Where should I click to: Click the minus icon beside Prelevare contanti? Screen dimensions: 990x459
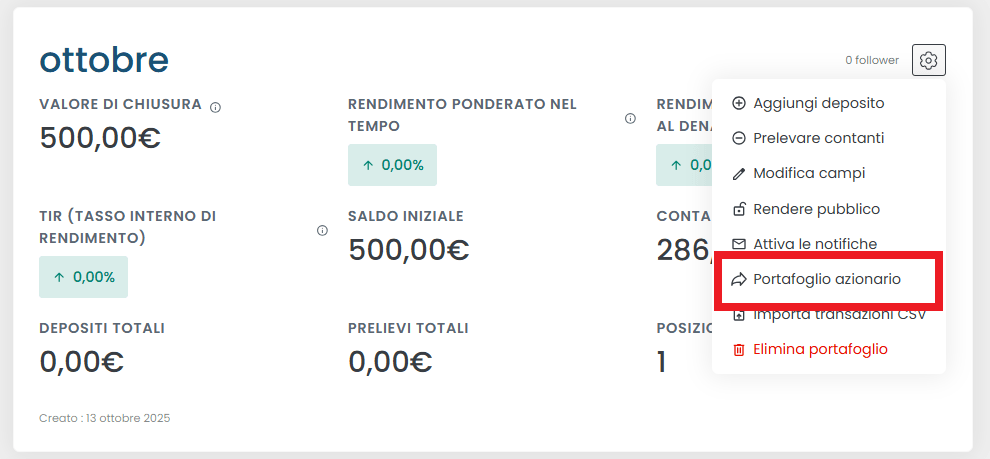pos(739,138)
